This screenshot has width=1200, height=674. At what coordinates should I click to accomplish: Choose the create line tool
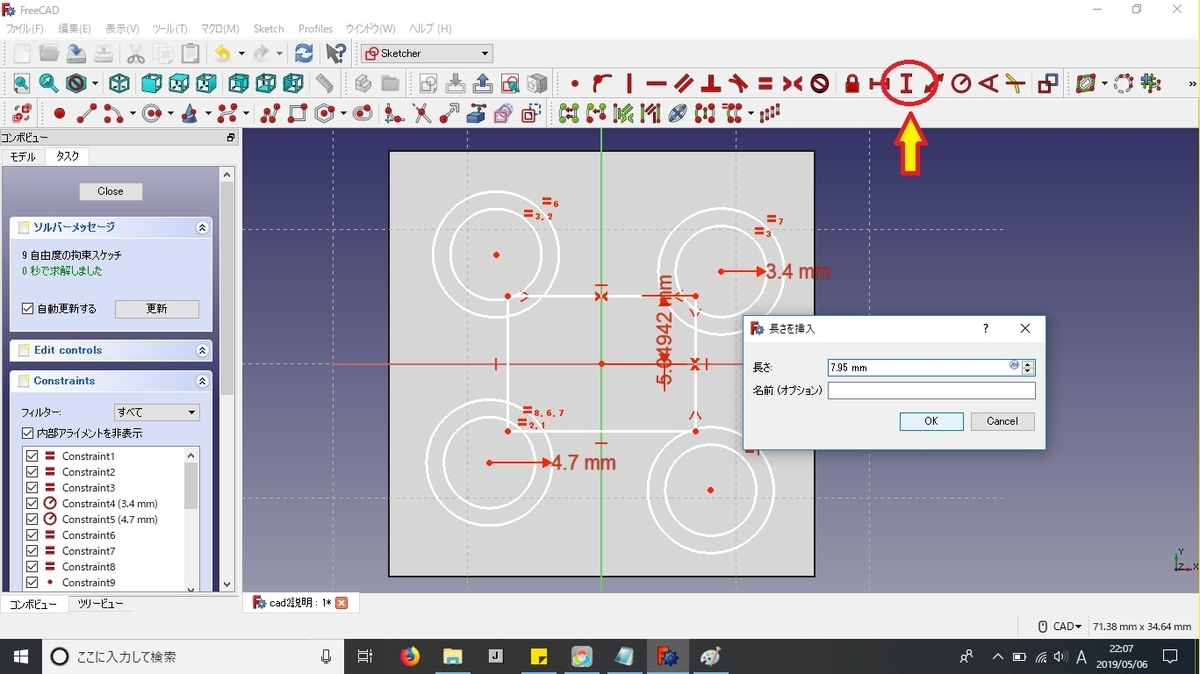click(87, 113)
